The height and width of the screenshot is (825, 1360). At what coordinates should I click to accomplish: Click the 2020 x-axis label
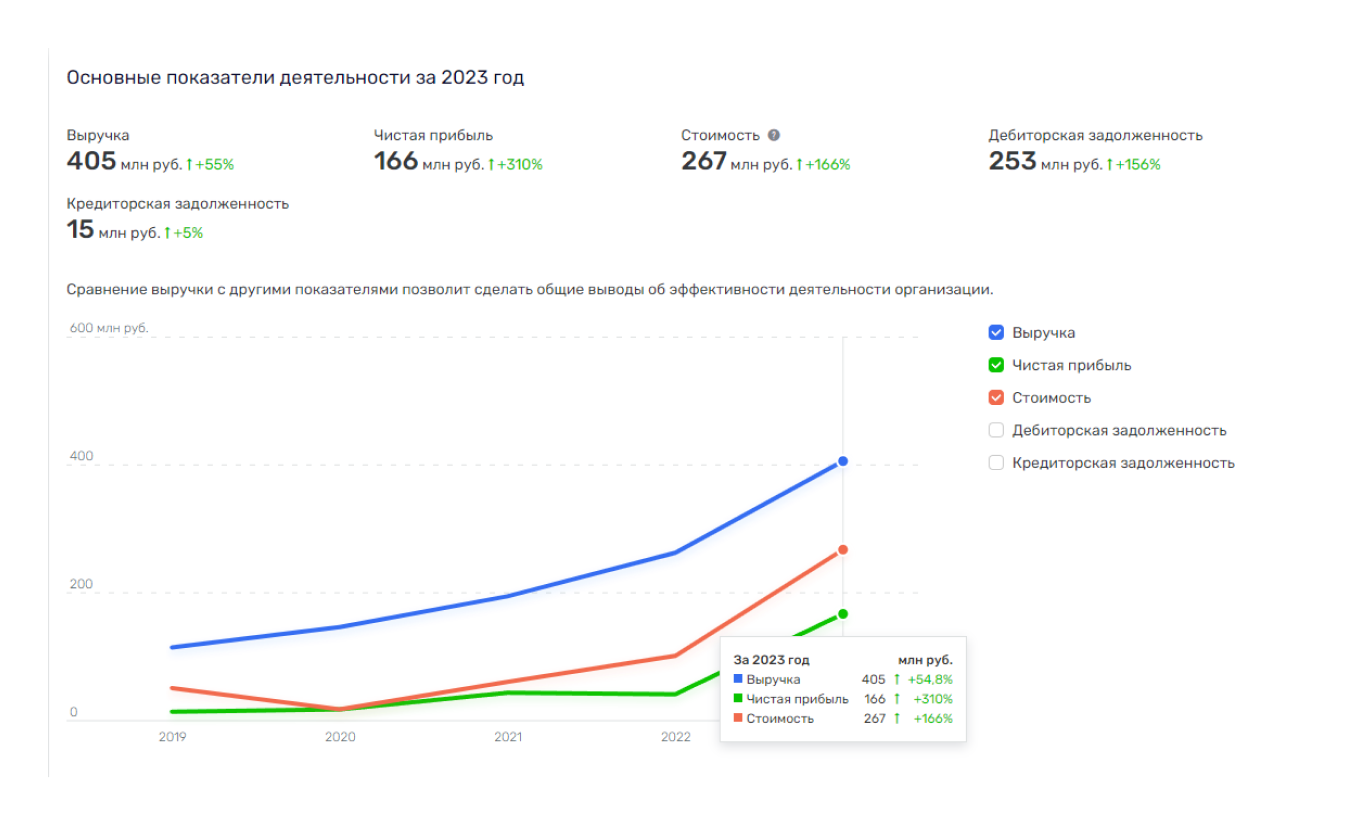coord(340,737)
